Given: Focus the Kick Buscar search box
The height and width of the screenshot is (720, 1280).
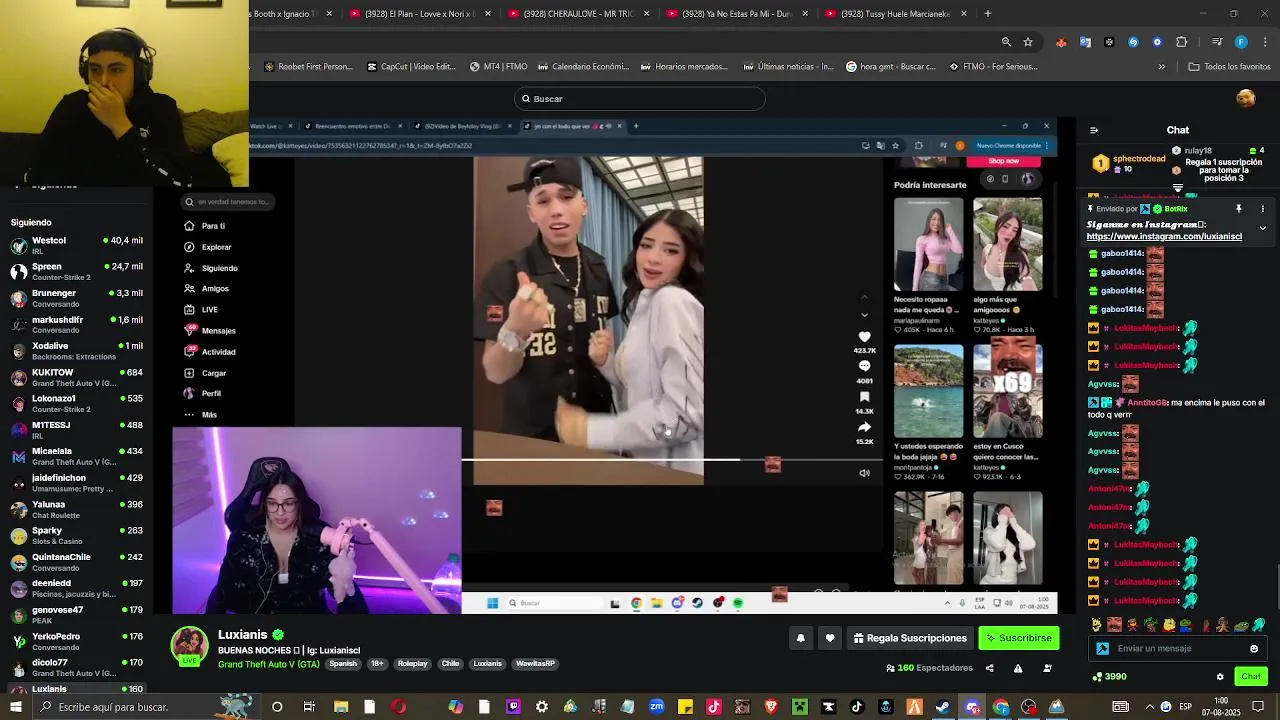Looking at the screenshot, I should 640,99.
